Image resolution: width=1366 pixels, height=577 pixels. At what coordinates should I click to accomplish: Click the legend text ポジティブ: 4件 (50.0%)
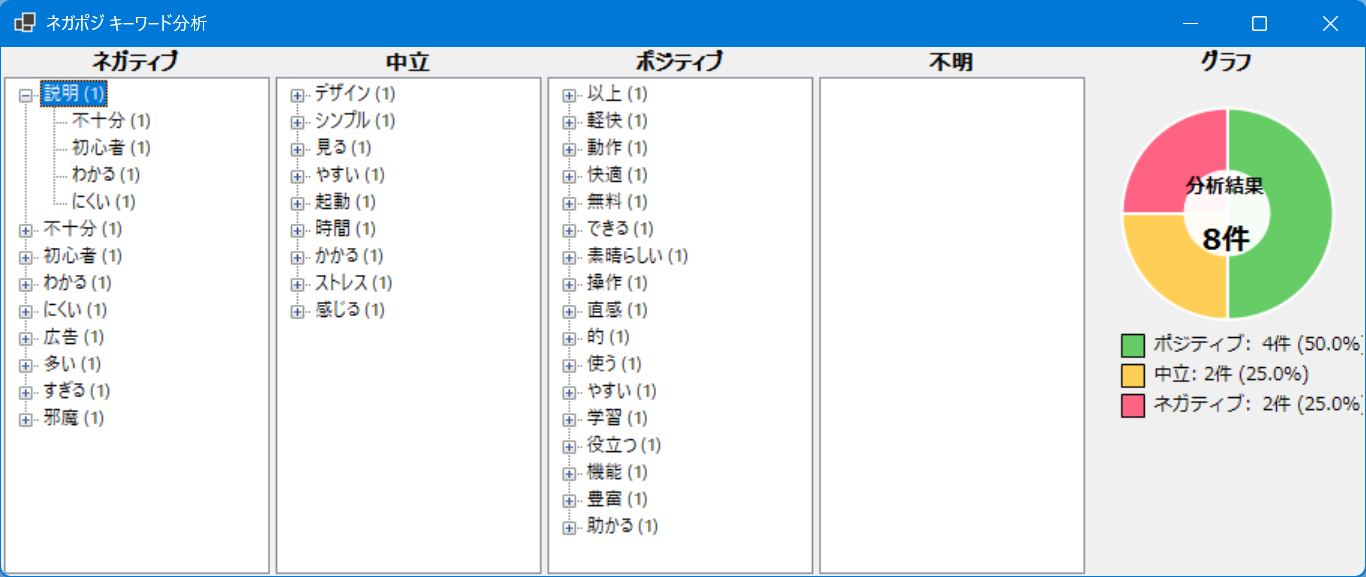(1258, 345)
